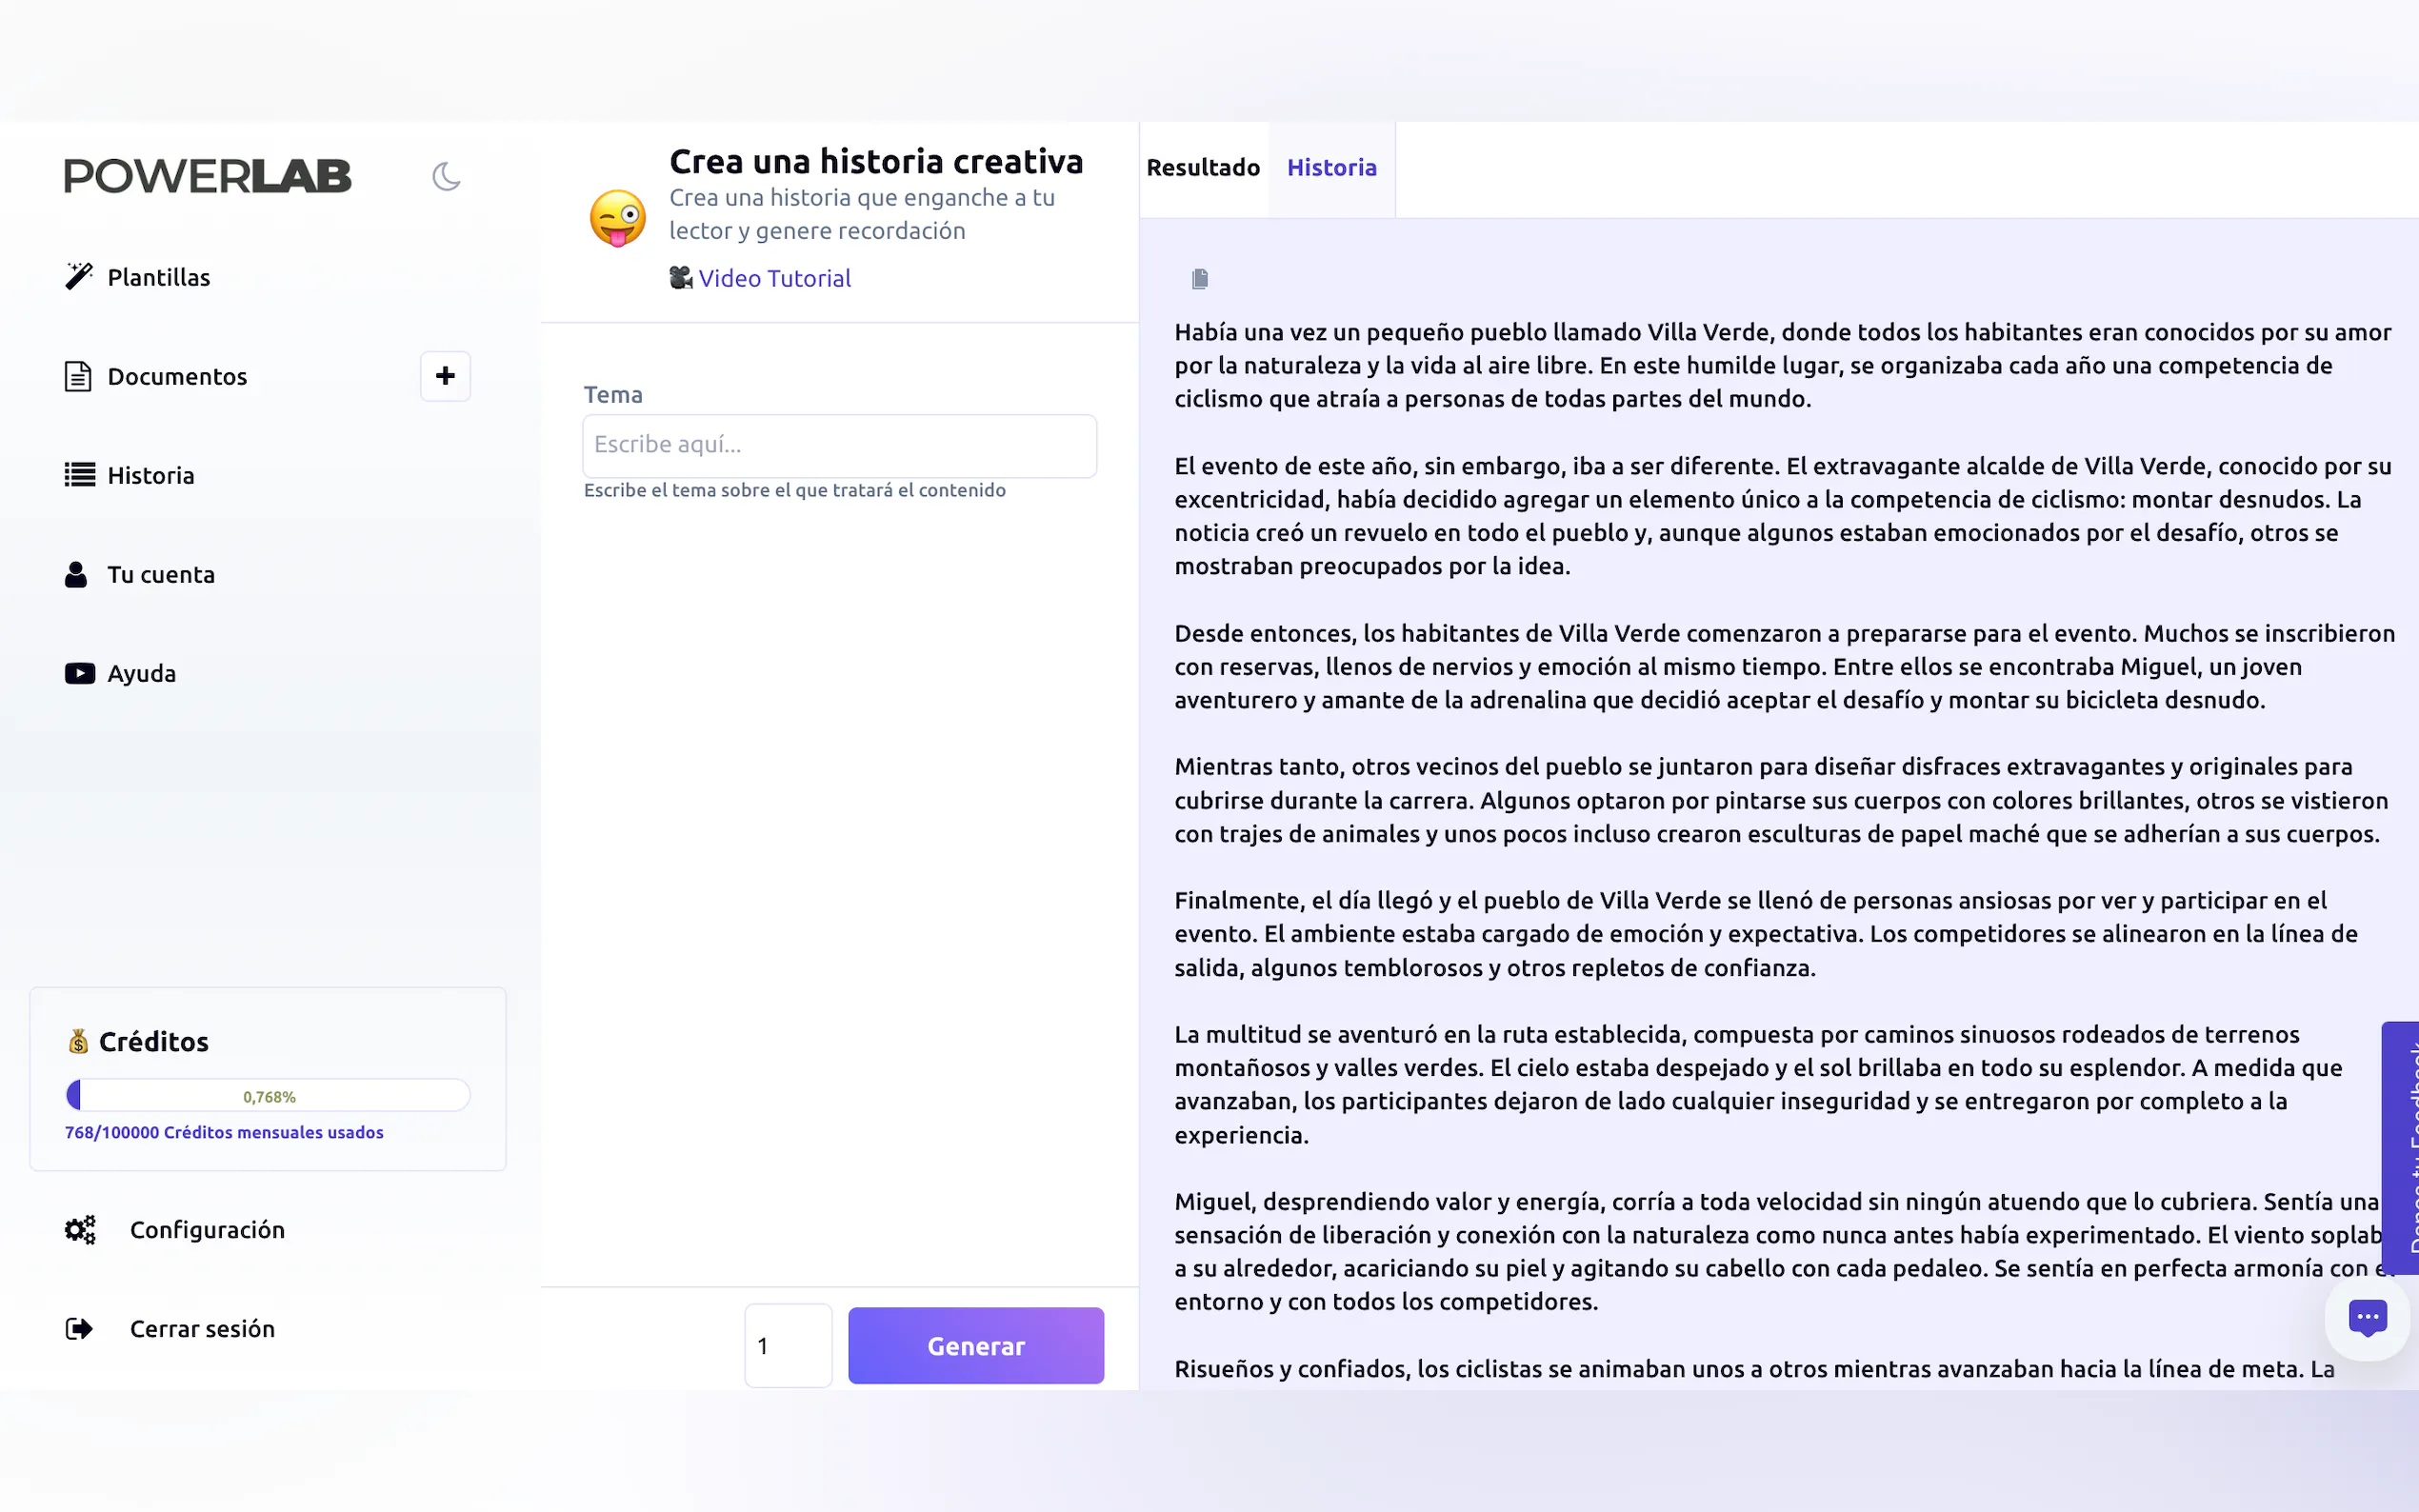
Task: Switch to the Historia results tab
Action: coord(1331,168)
